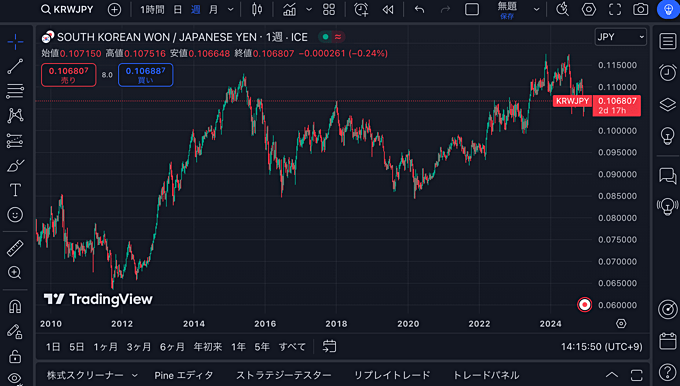Open forecasting and measurement tools
This screenshot has height=386, width=680.
pos(15,141)
